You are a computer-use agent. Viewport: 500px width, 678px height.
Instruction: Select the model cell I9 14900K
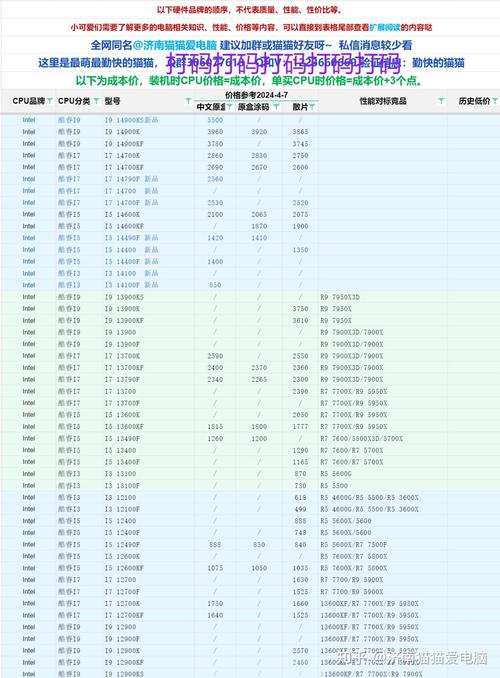coord(122,132)
